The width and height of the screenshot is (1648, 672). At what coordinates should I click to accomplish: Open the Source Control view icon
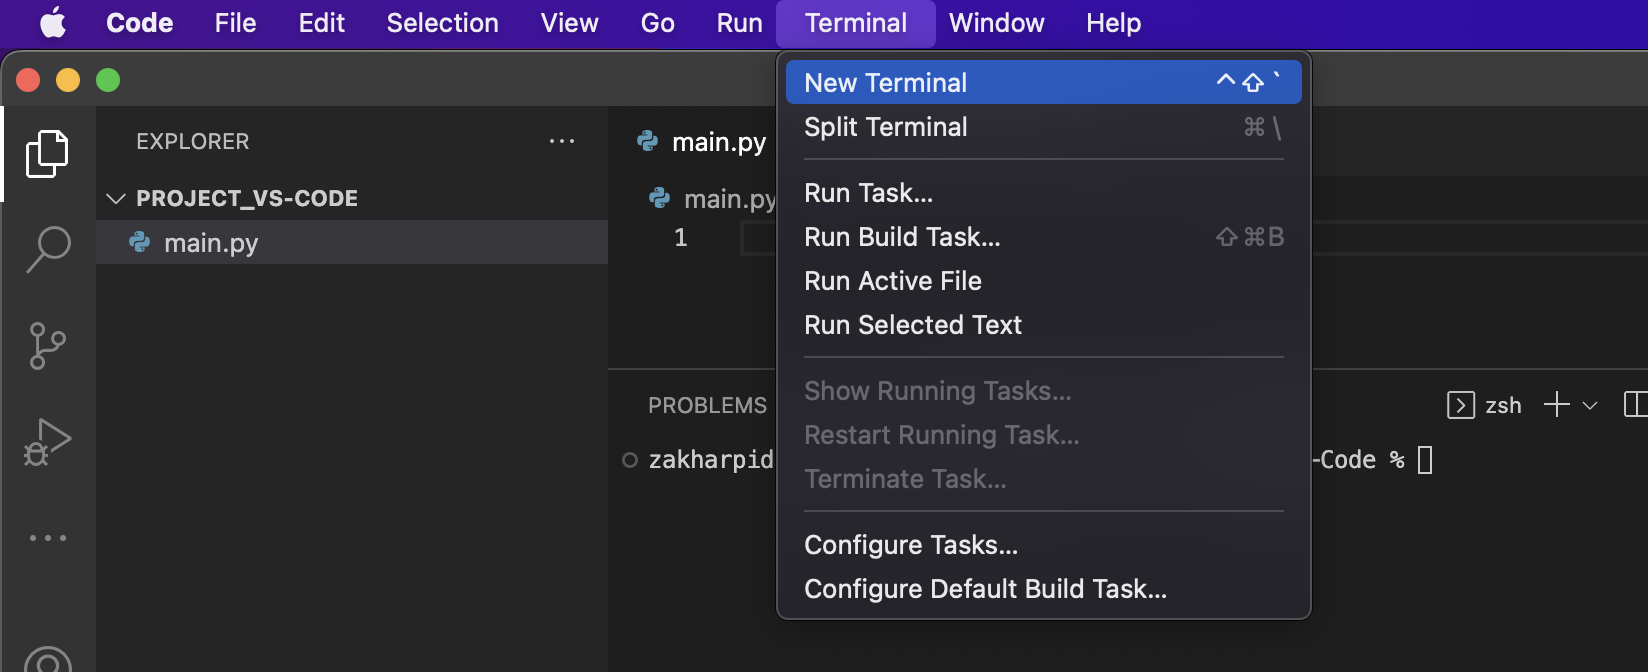click(47, 346)
